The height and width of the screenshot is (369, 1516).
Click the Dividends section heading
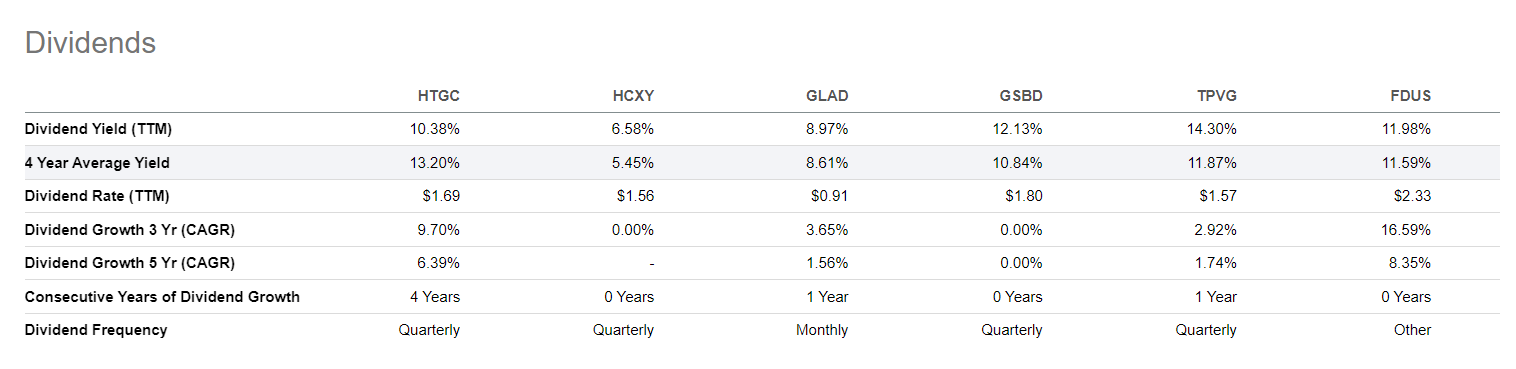tap(90, 43)
